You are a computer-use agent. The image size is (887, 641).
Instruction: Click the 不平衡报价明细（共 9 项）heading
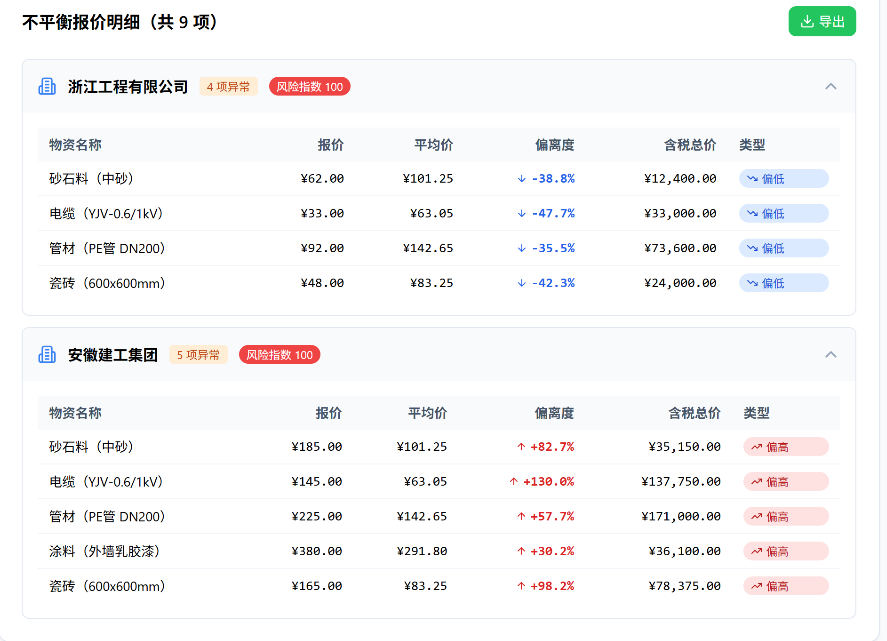pyautogui.click(x=120, y=22)
